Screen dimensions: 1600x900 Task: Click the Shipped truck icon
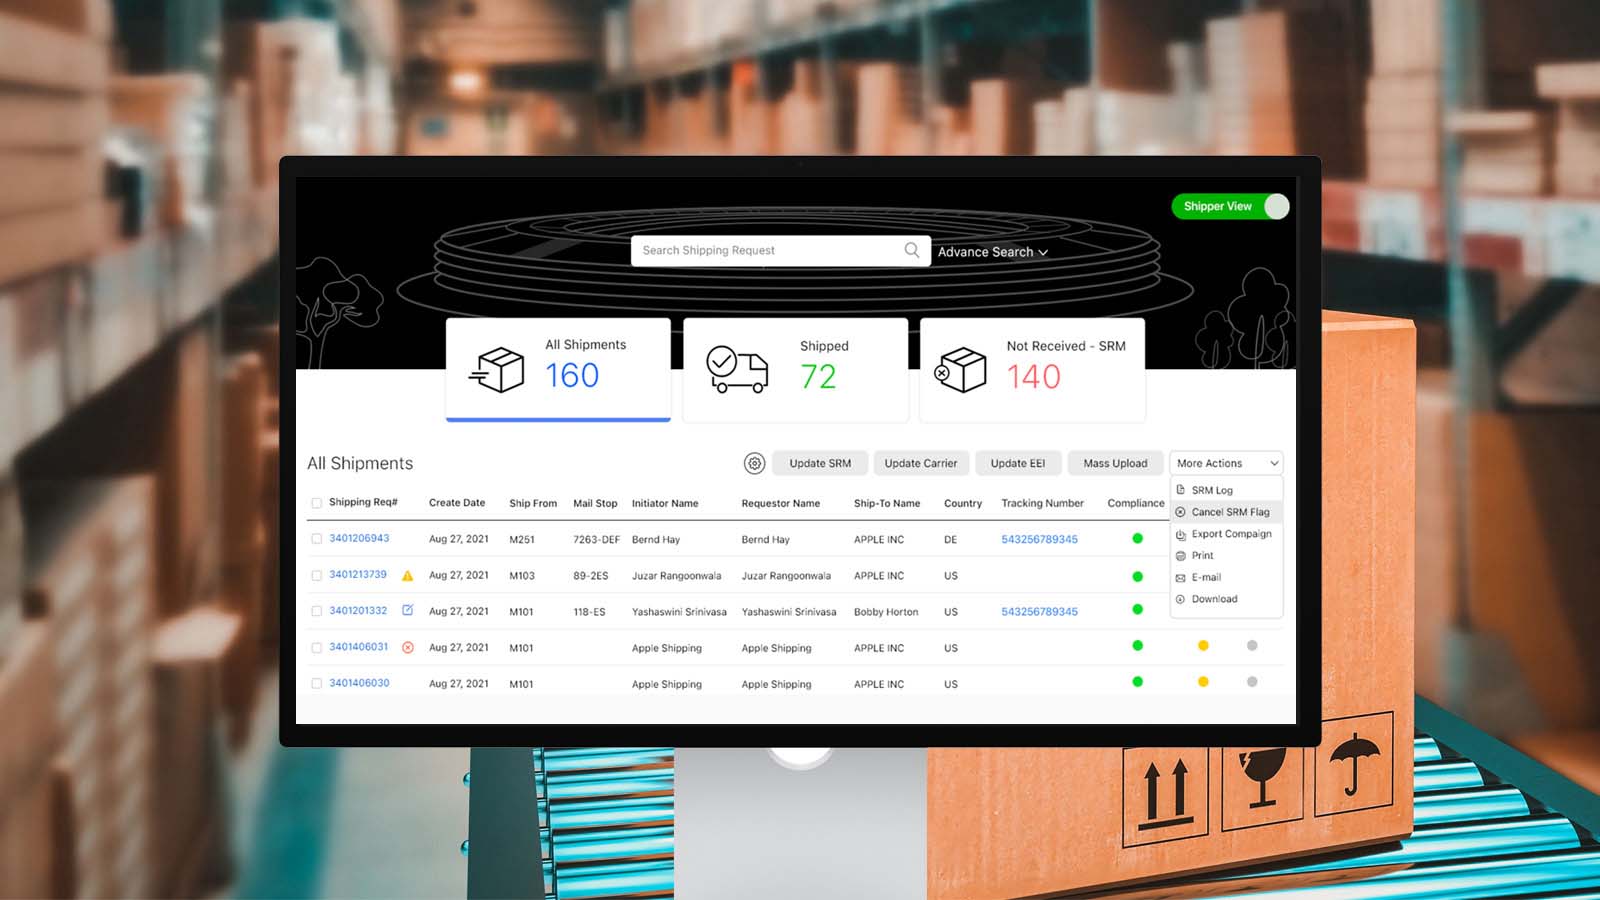tap(737, 370)
